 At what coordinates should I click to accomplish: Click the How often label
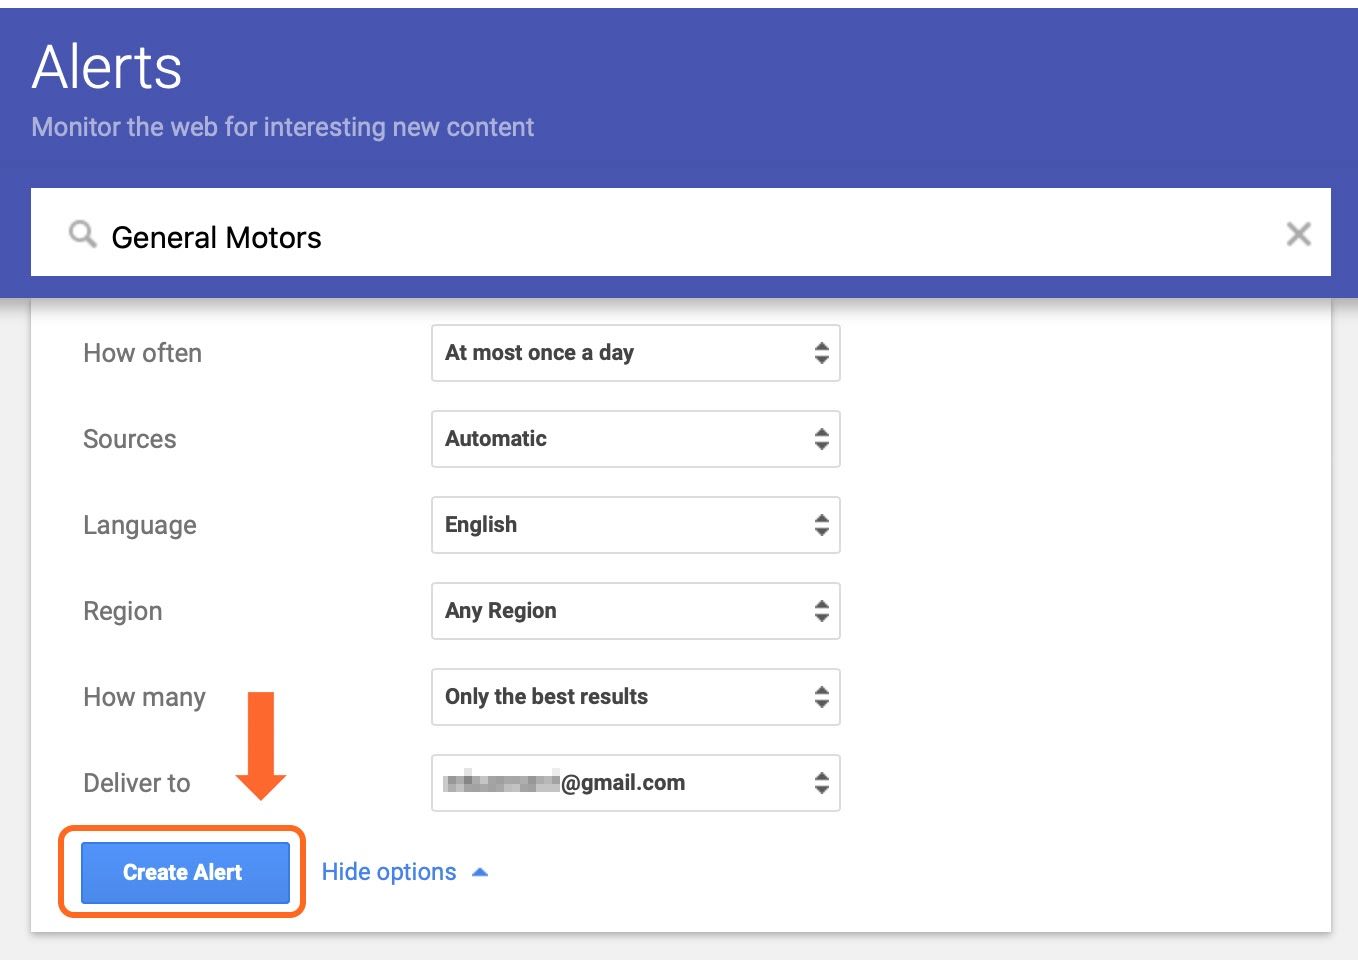point(143,353)
